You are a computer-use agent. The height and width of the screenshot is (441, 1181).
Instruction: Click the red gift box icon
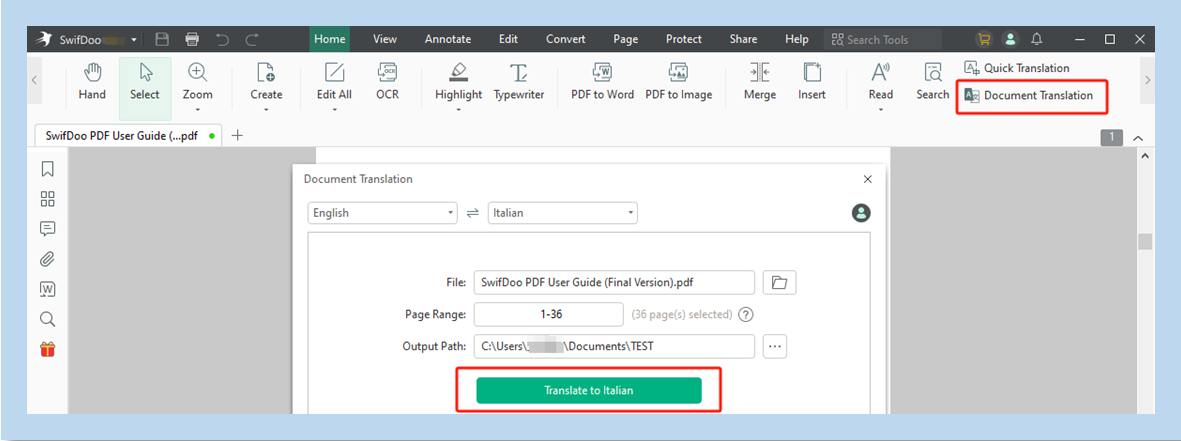(47, 349)
